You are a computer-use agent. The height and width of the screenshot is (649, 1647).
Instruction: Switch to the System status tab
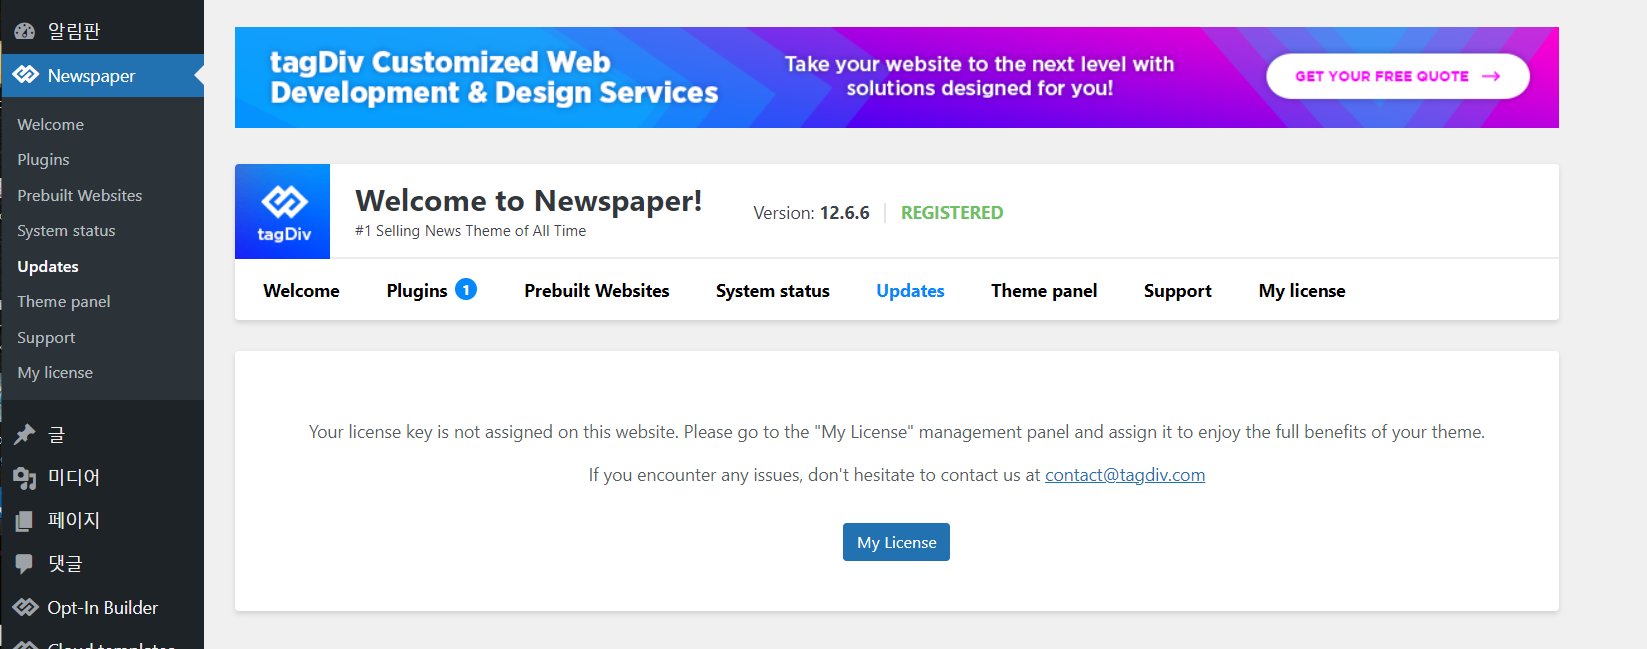point(773,290)
